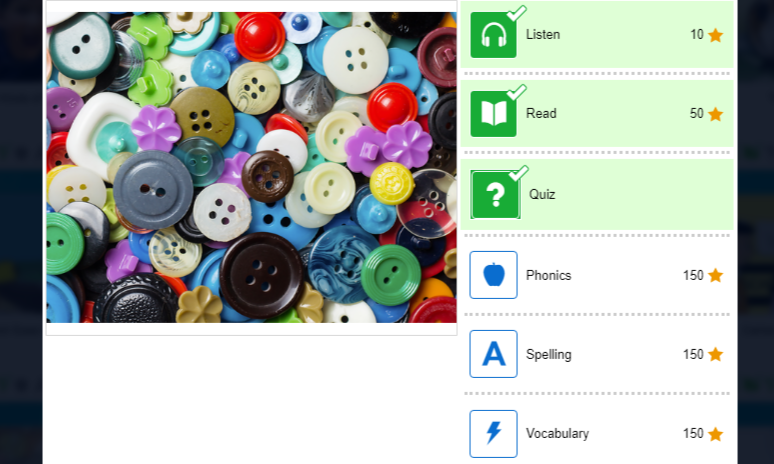The width and height of the screenshot is (774, 464).
Task: Open the Phonics apple icon
Action: (493, 275)
